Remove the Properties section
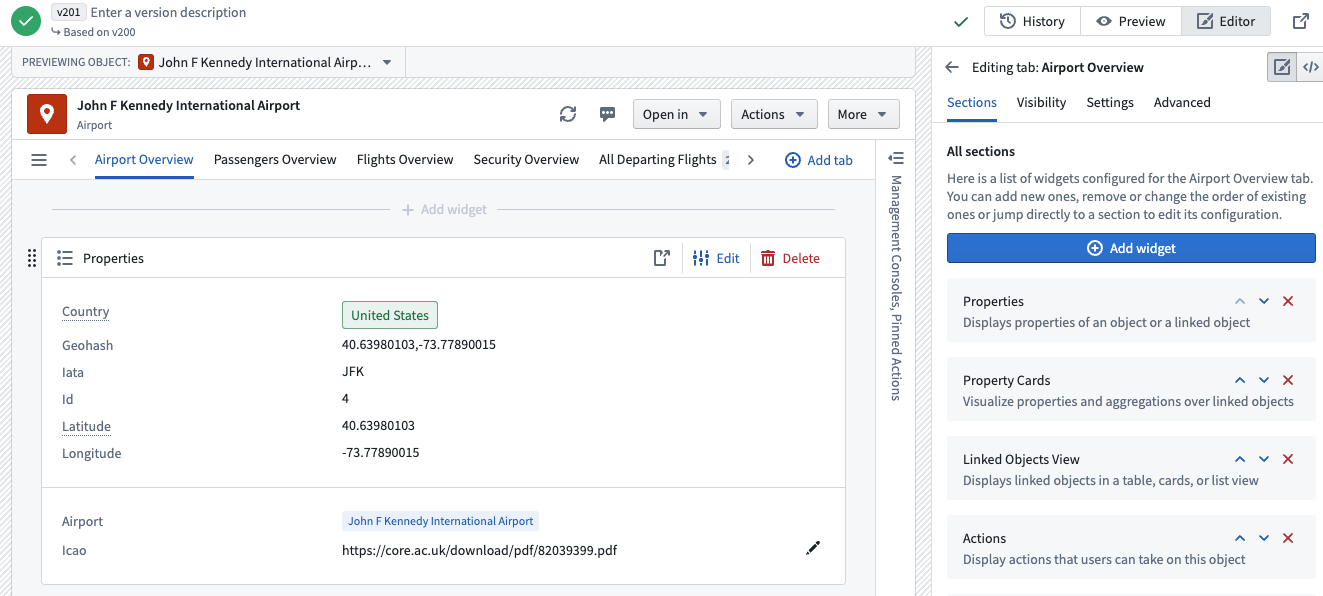This screenshot has height=596, width=1323. (1288, 301)
